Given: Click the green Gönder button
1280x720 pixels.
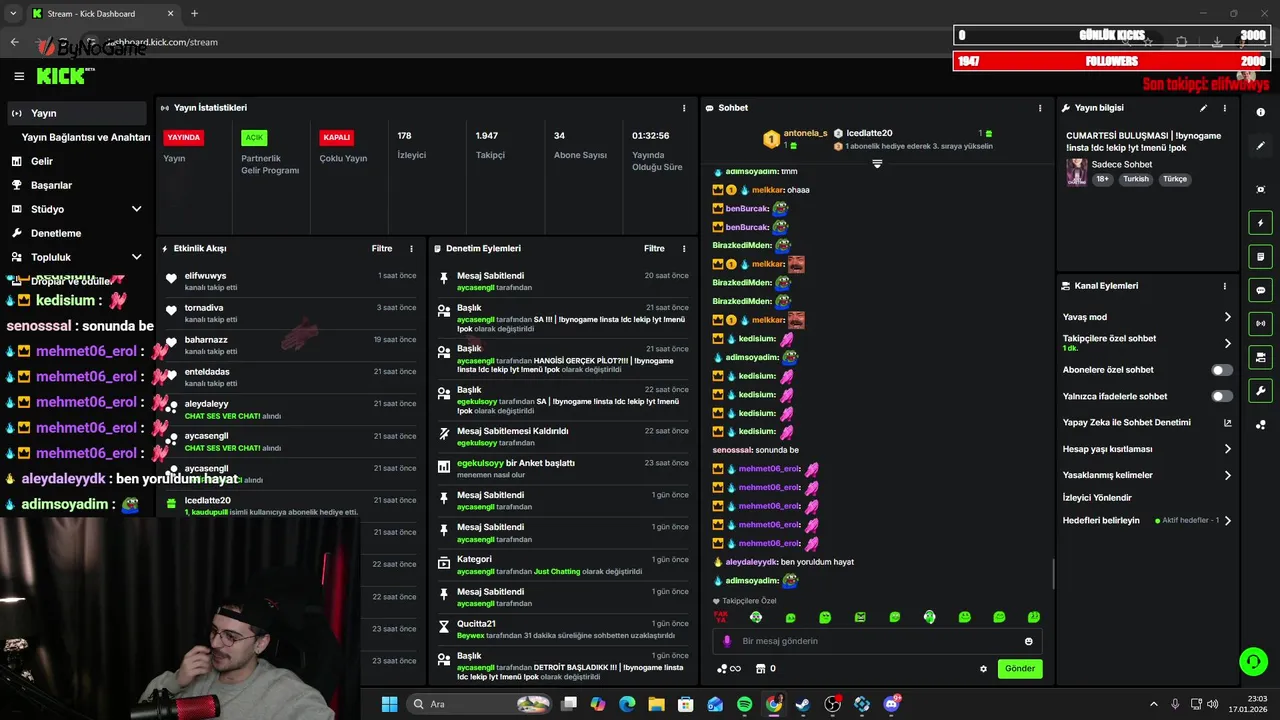Looking at the screenshot, I should tap(1020, 669).
